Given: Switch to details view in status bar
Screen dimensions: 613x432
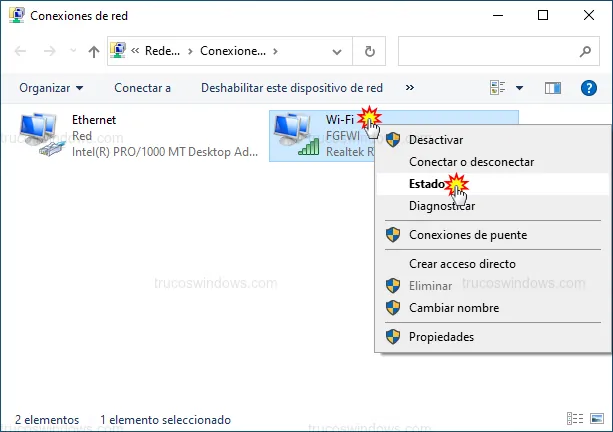Looking at the screenshot, I should click(x=575, y=418).
